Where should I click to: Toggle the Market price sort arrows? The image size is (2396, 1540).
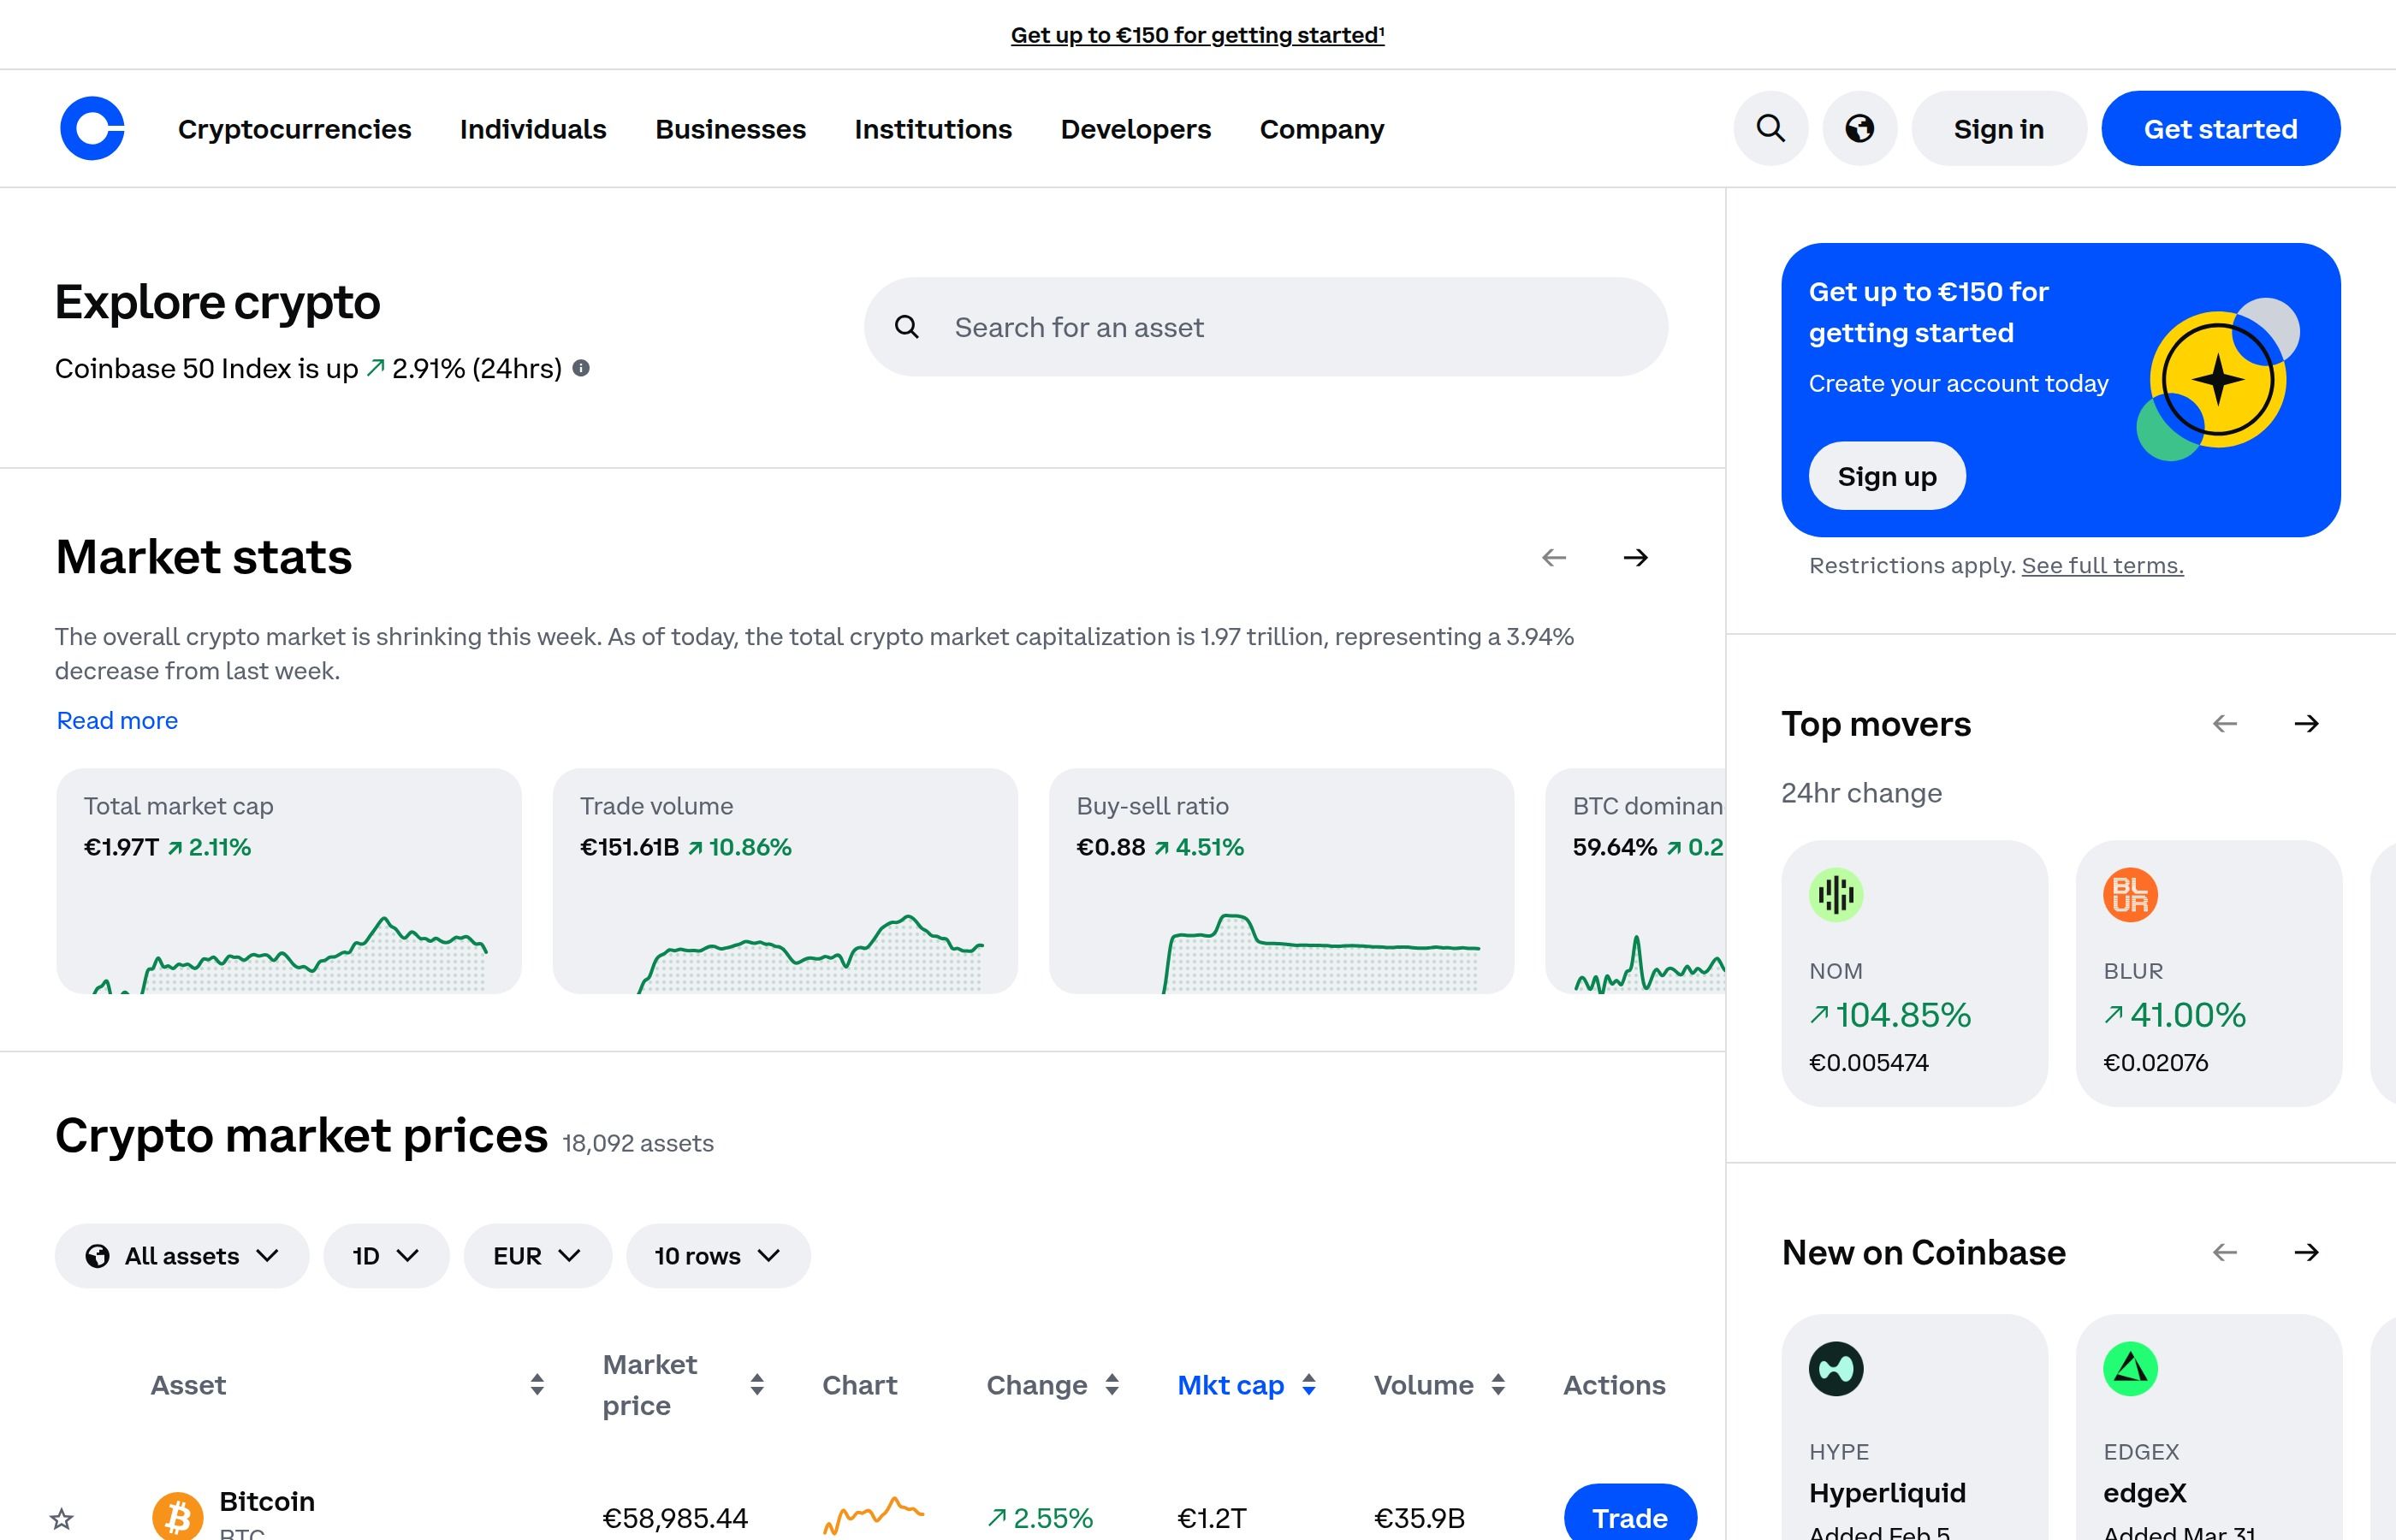(758, 1385)
